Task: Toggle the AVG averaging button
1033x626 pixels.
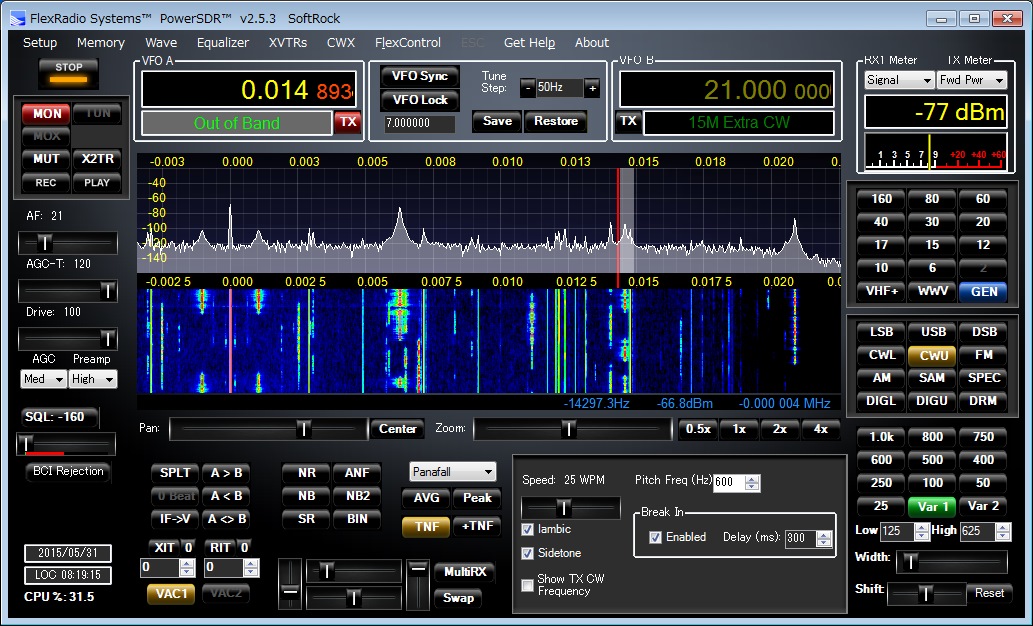Action: (x=426, y=498)
